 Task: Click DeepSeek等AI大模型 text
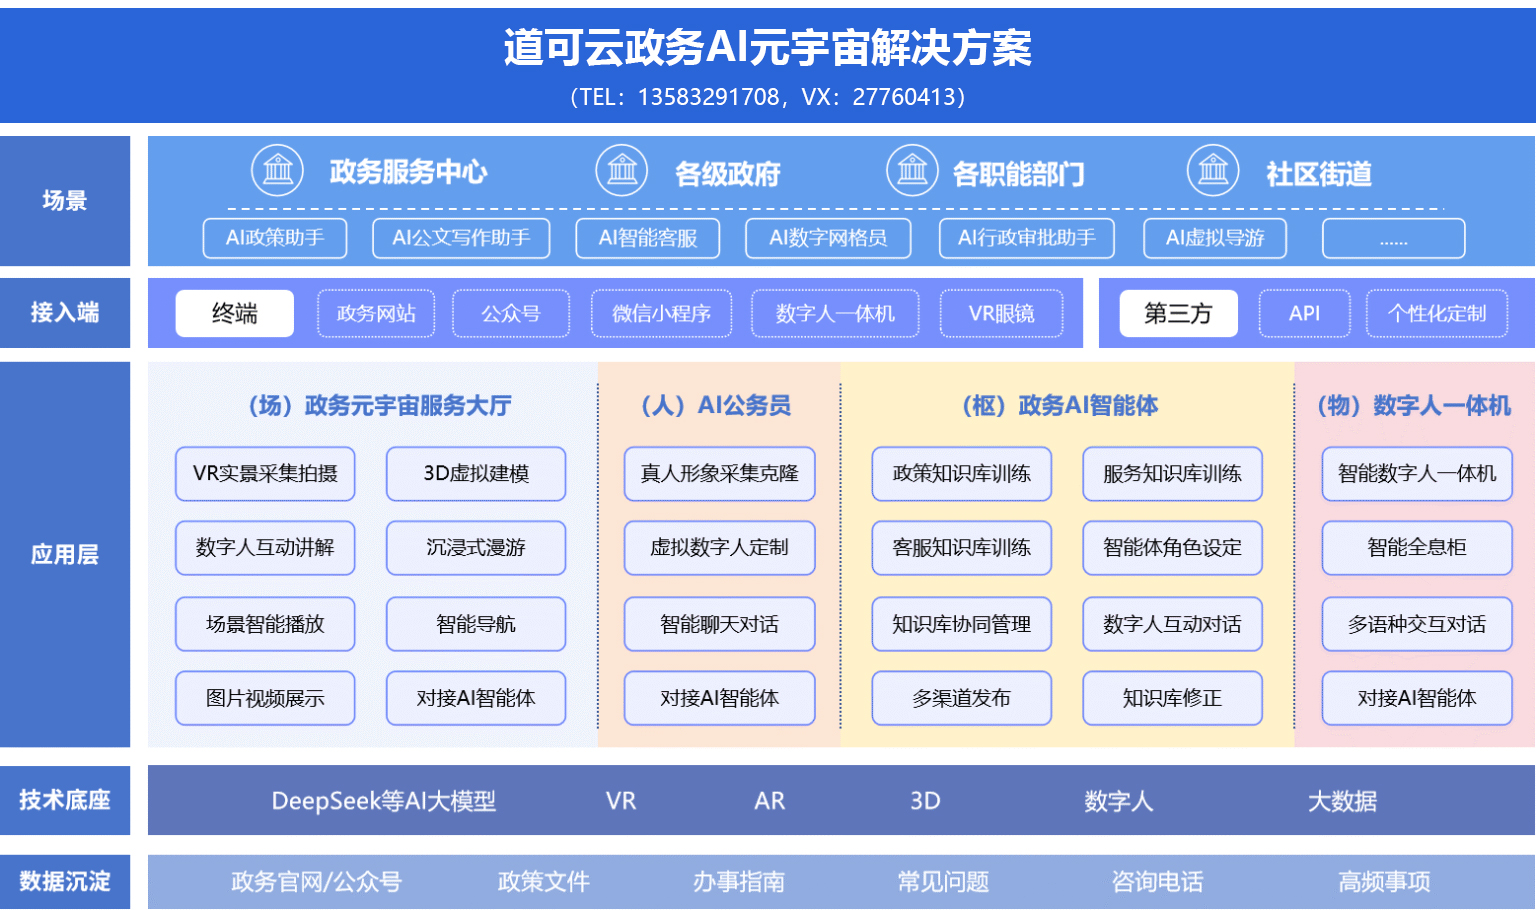384,801
